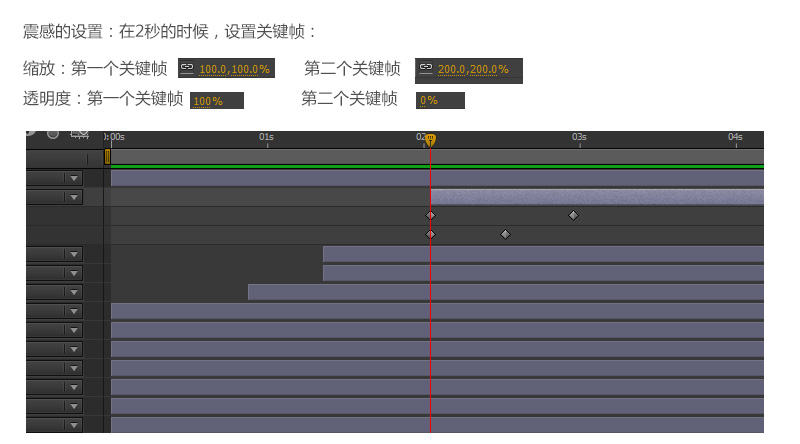This screenshot has height=444, width=800.
Task: Click the yellow current-time indicator playhead handle
Action: 431,139
